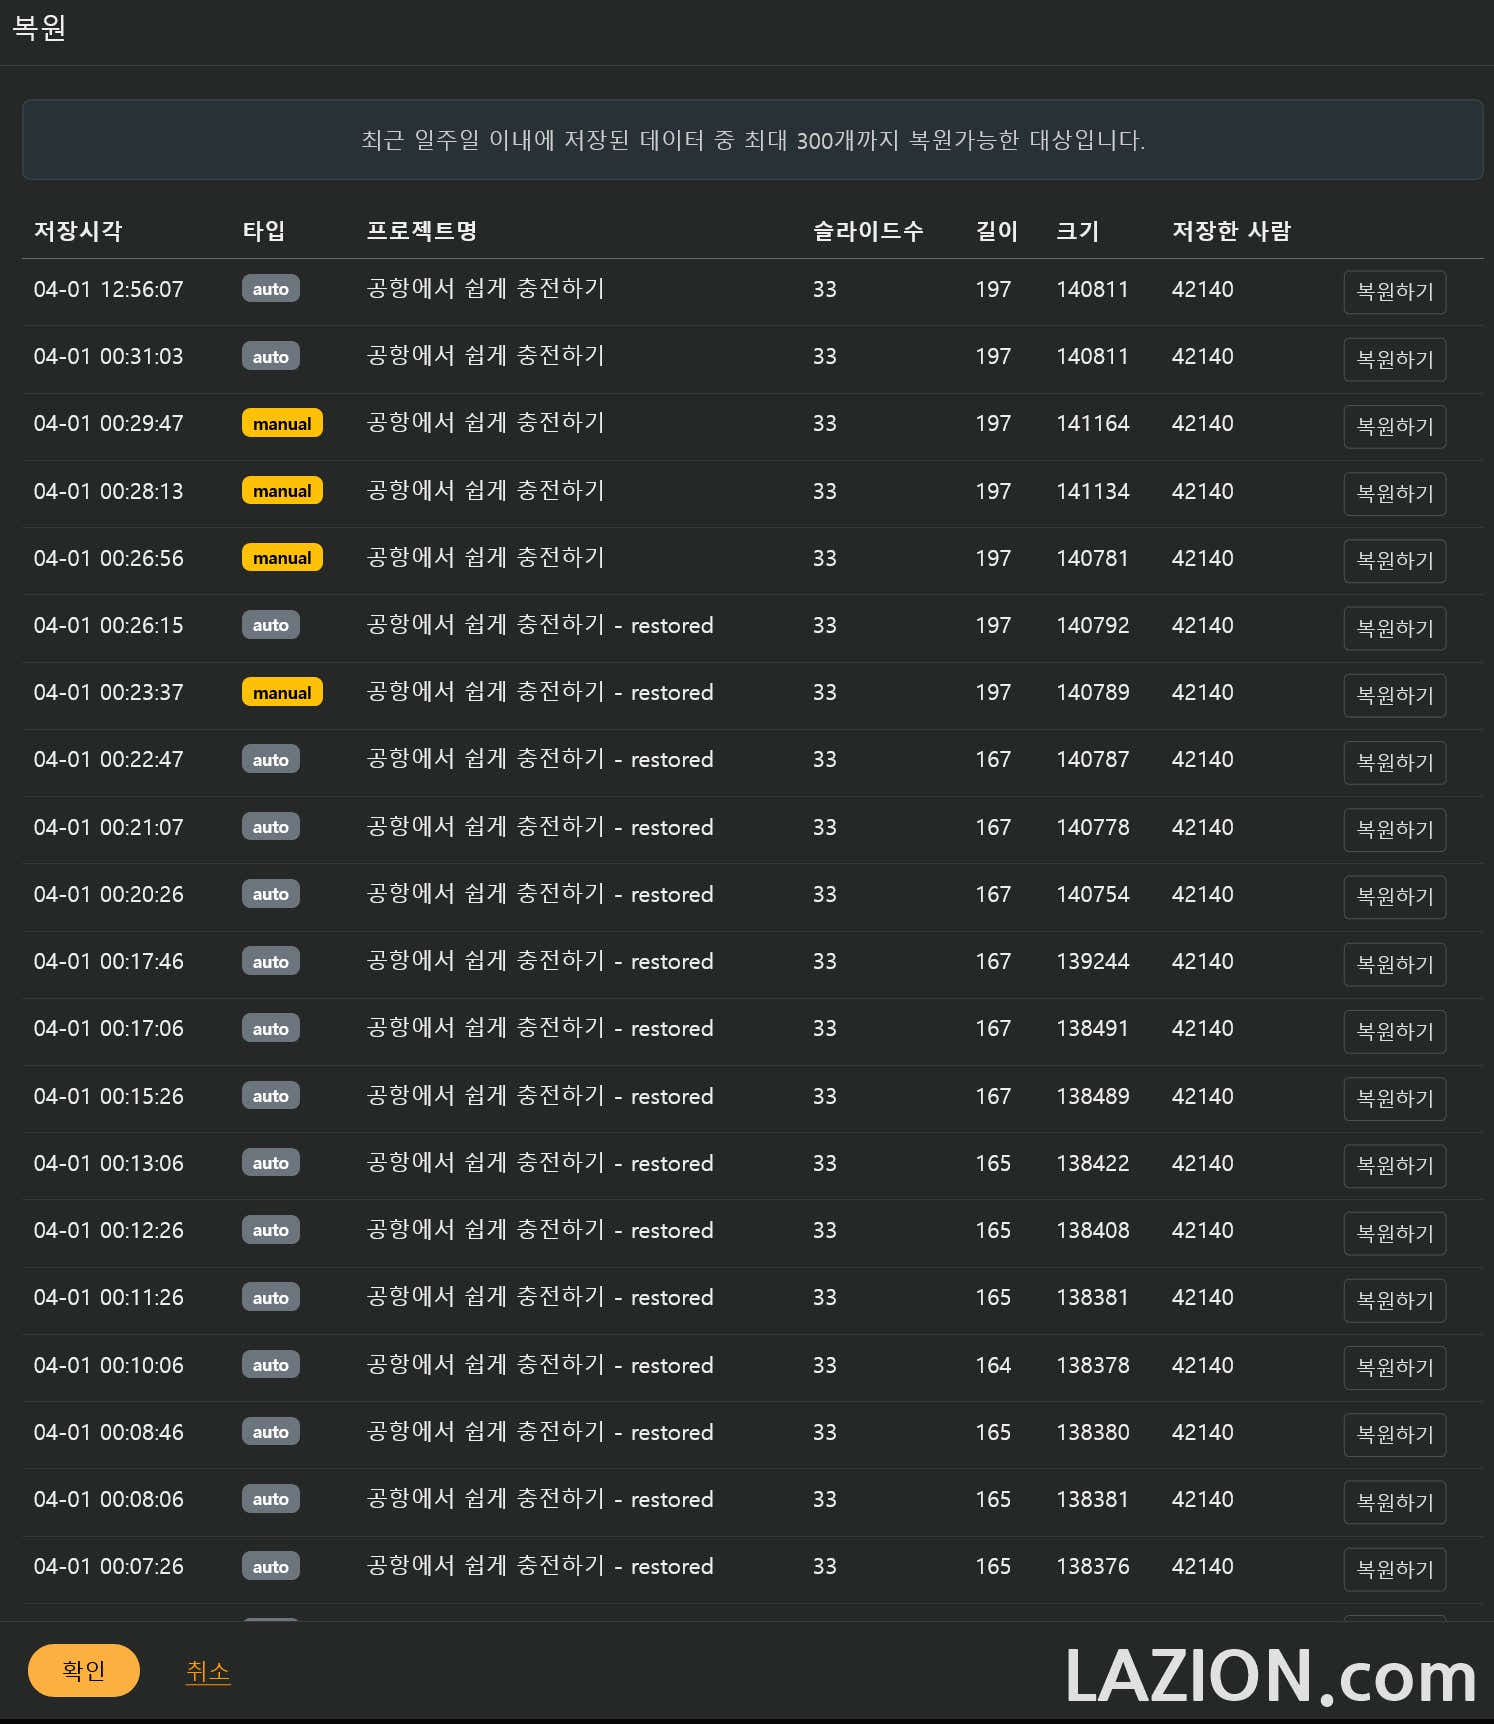
Task: Click size value 138491
Action: [x=1092, y=1028]
